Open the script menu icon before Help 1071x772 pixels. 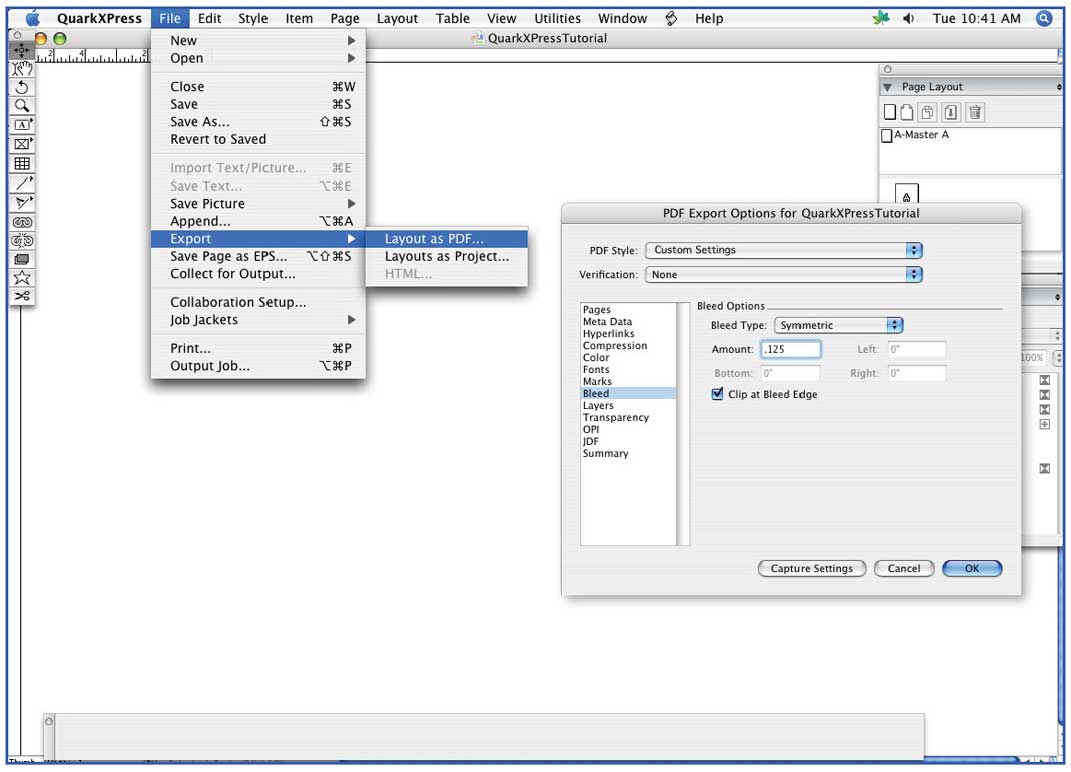671,18
